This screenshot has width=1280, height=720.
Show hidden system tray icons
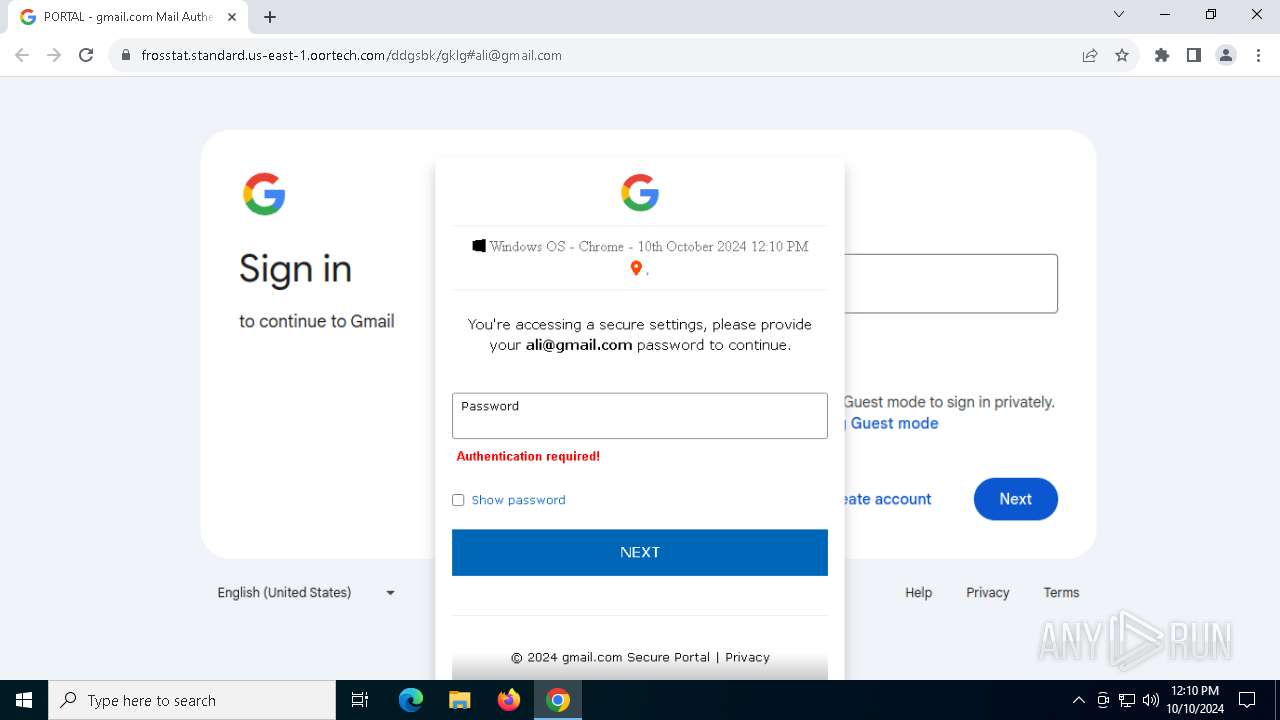[1078, 700]
